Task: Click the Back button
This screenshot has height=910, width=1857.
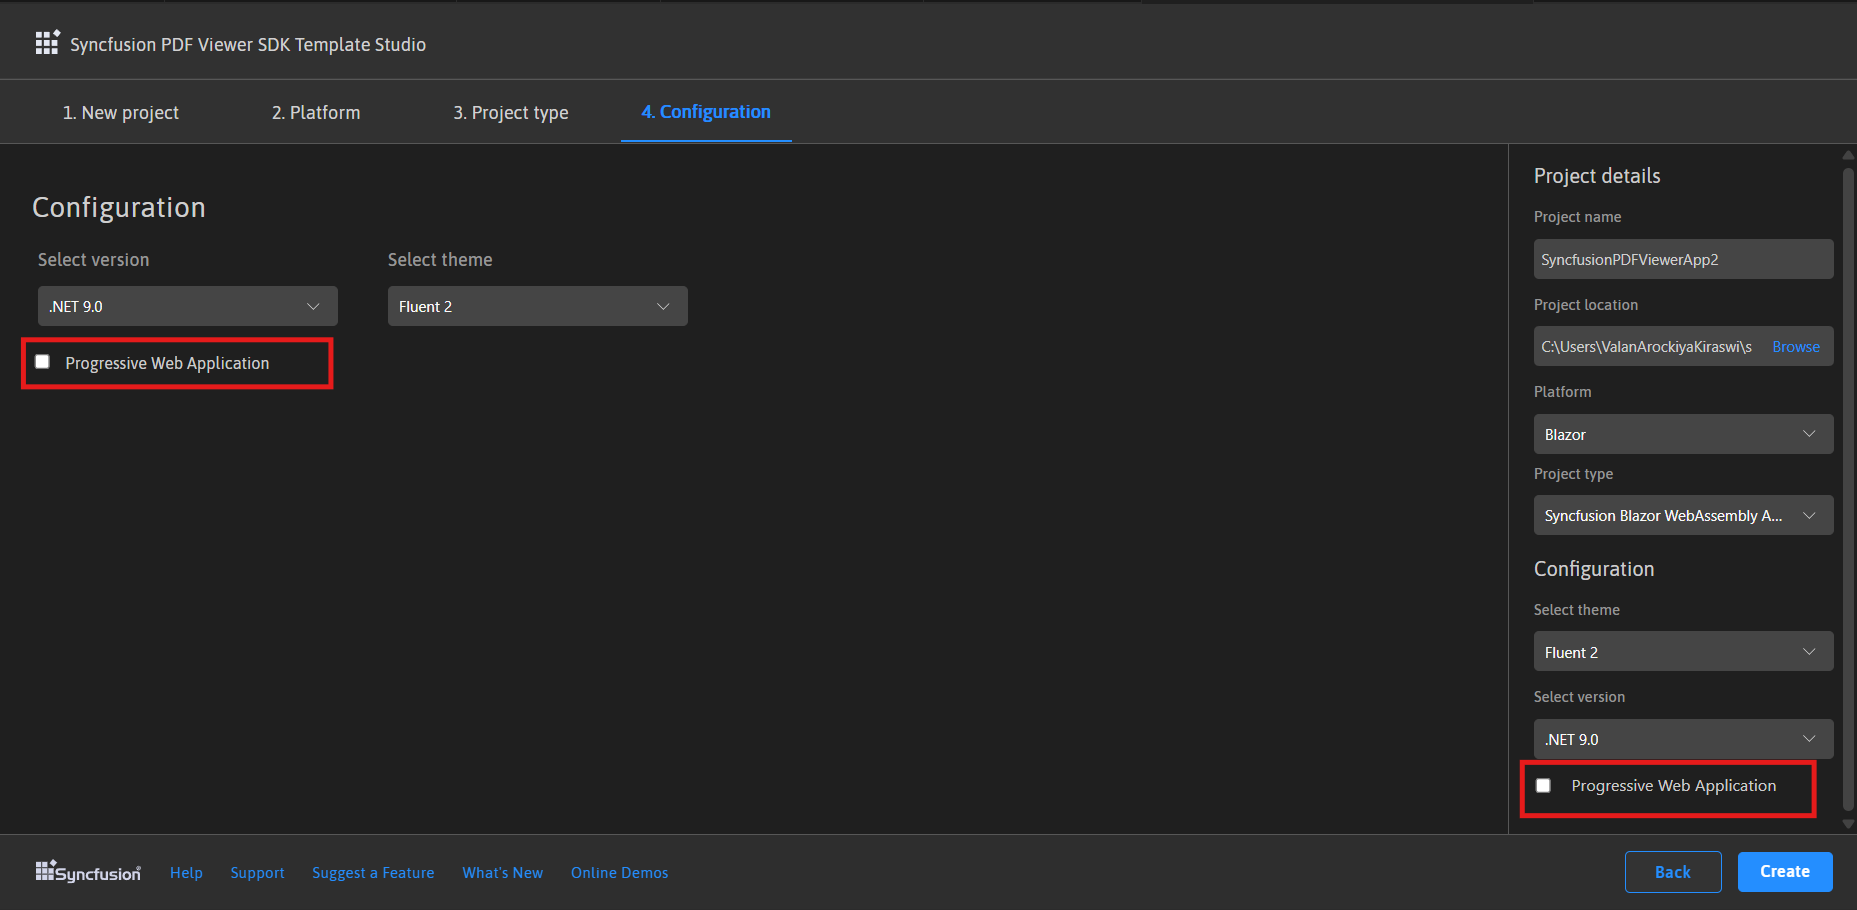Action: [x=1673, y=872]
